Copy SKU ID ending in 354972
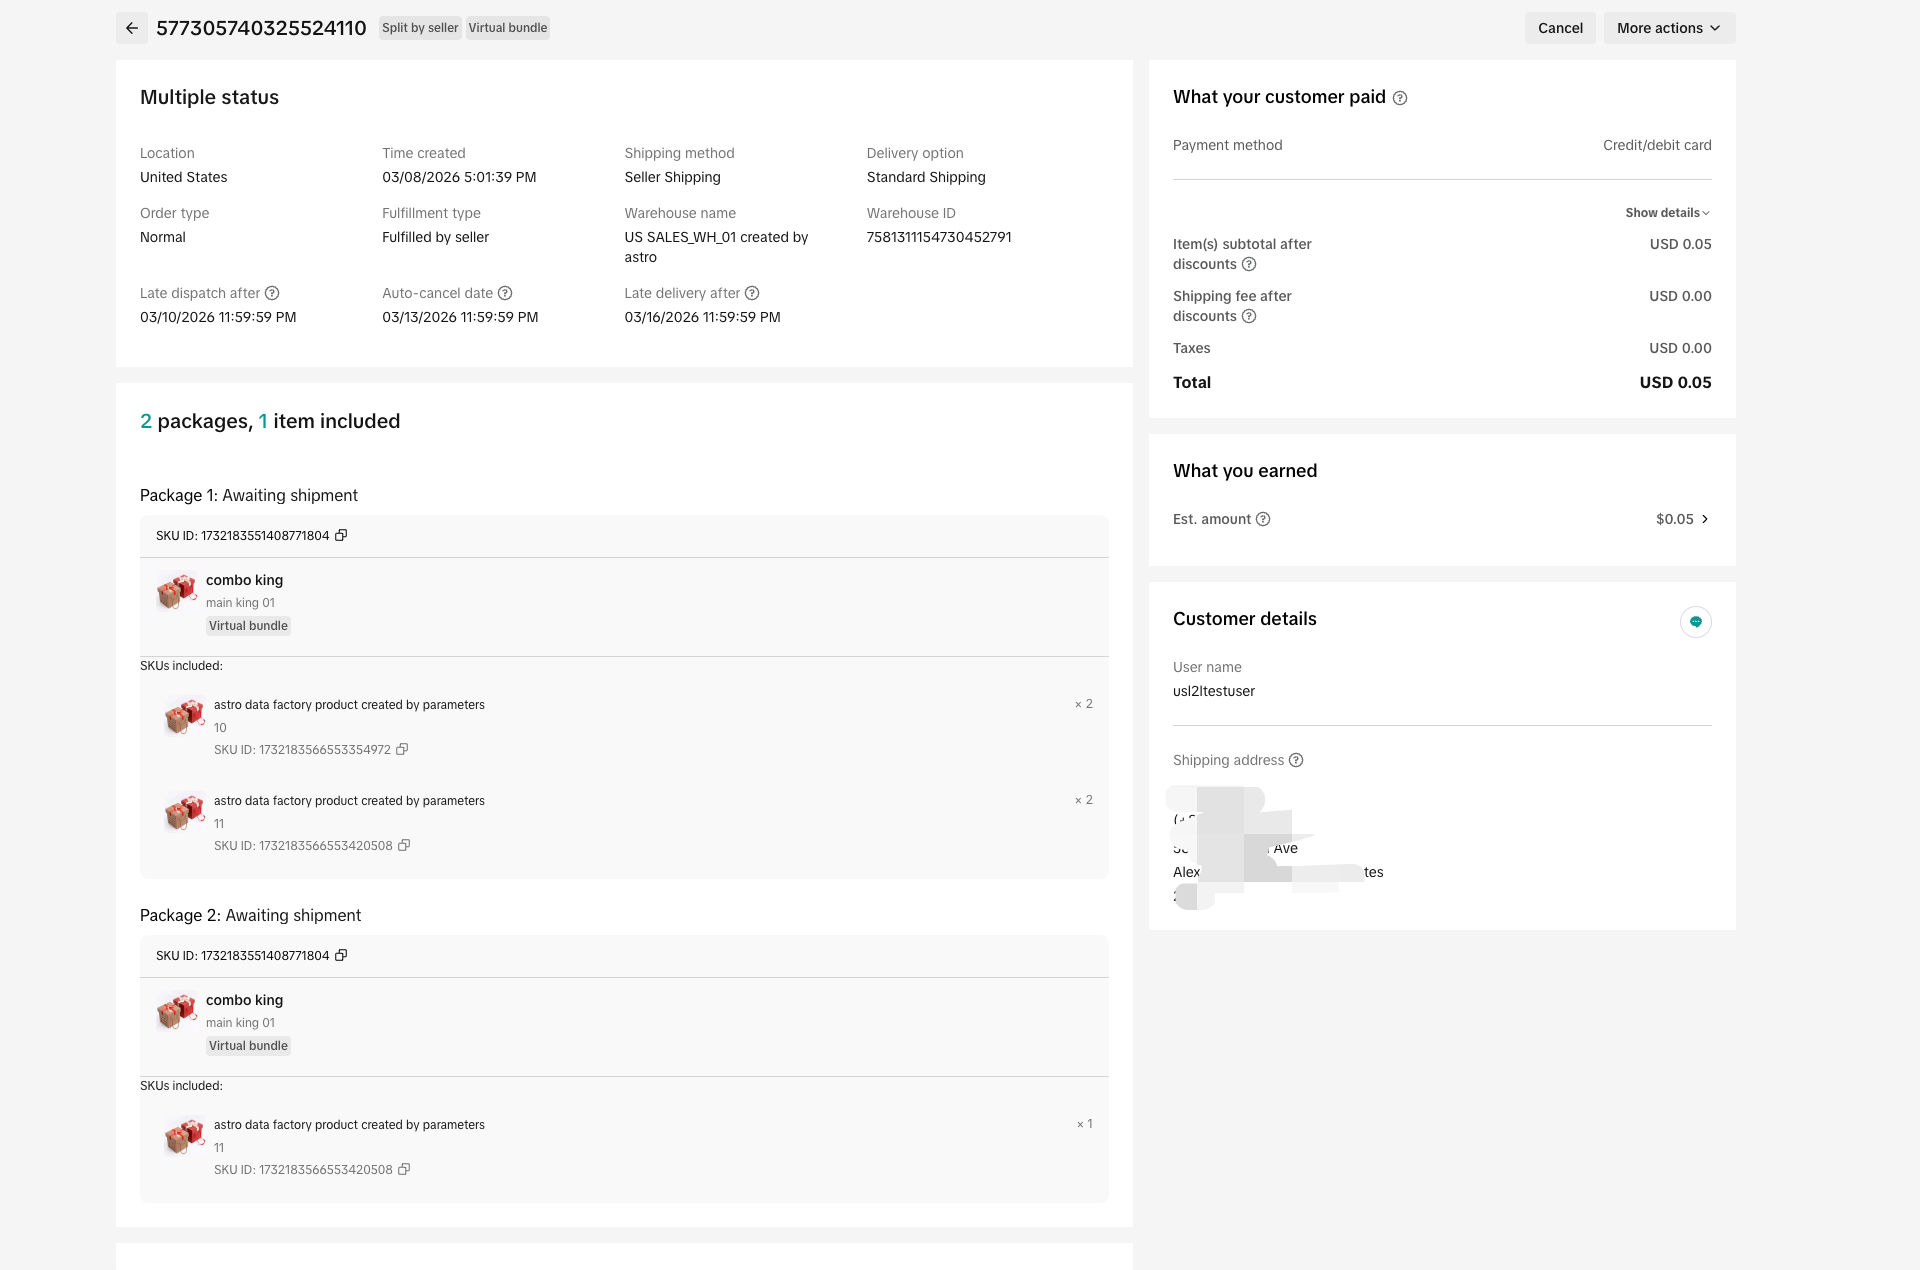The image size is (1920, 1270). [402, 750]
